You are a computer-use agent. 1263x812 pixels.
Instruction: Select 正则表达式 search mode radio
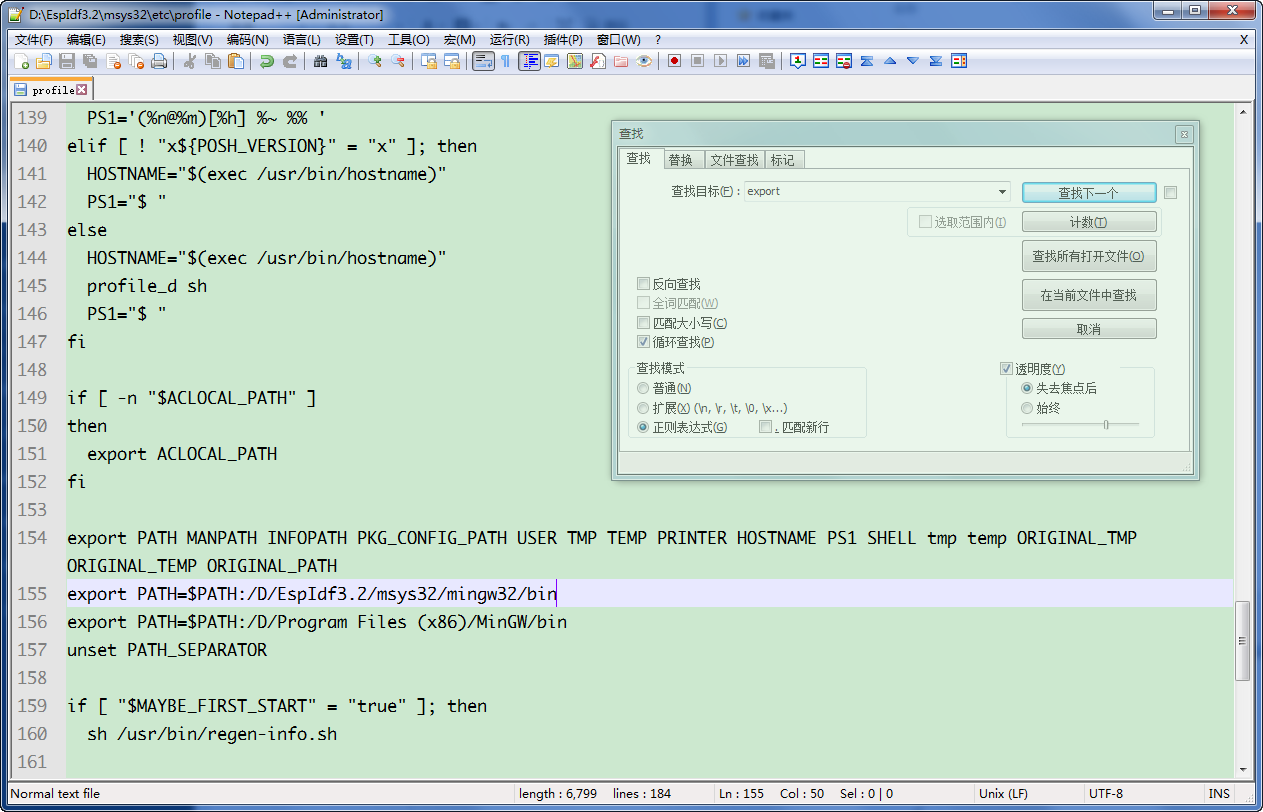(643, 427)
